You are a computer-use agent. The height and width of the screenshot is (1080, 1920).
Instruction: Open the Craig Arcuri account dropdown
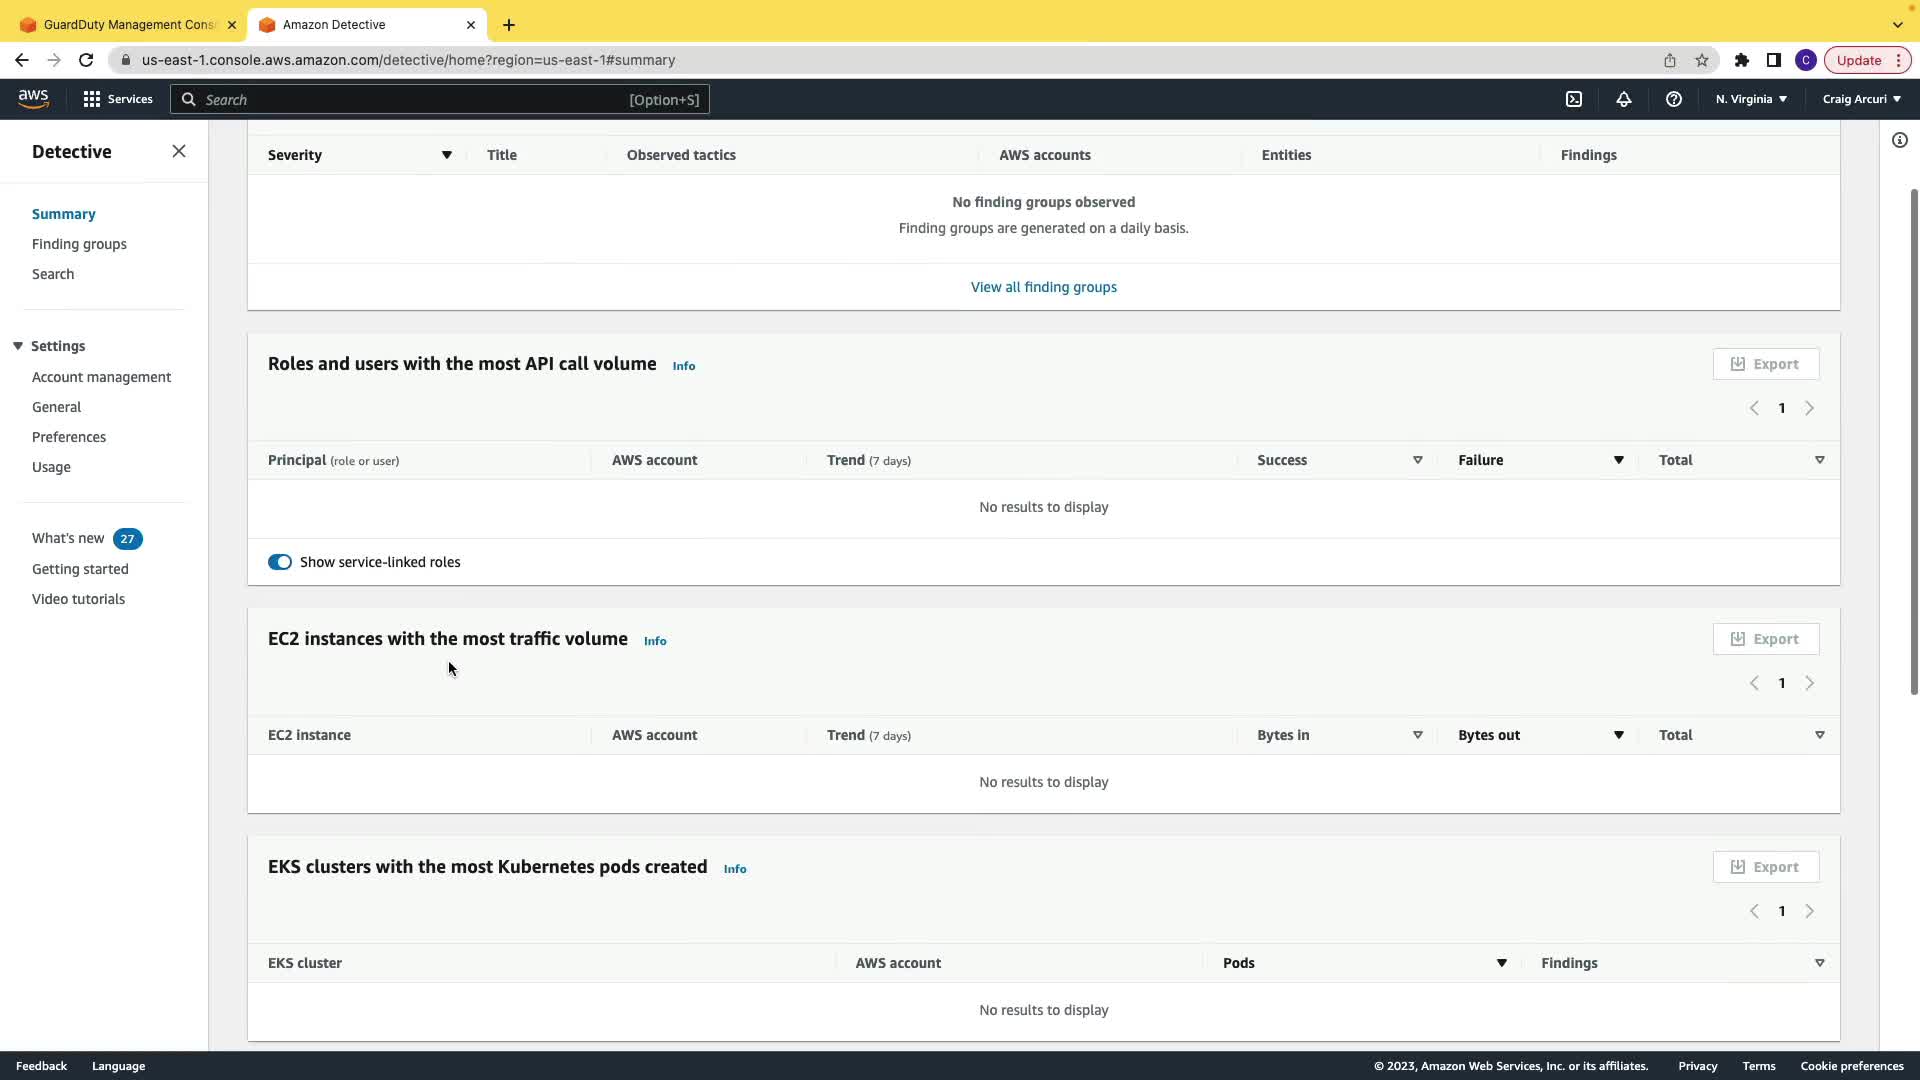(x=1860, y=99)
